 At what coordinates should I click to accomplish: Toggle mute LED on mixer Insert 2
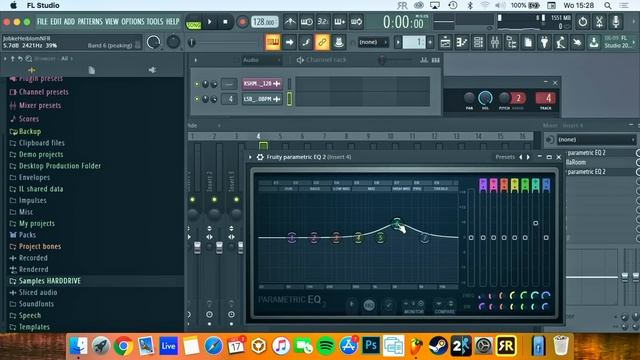click(214, 200)
